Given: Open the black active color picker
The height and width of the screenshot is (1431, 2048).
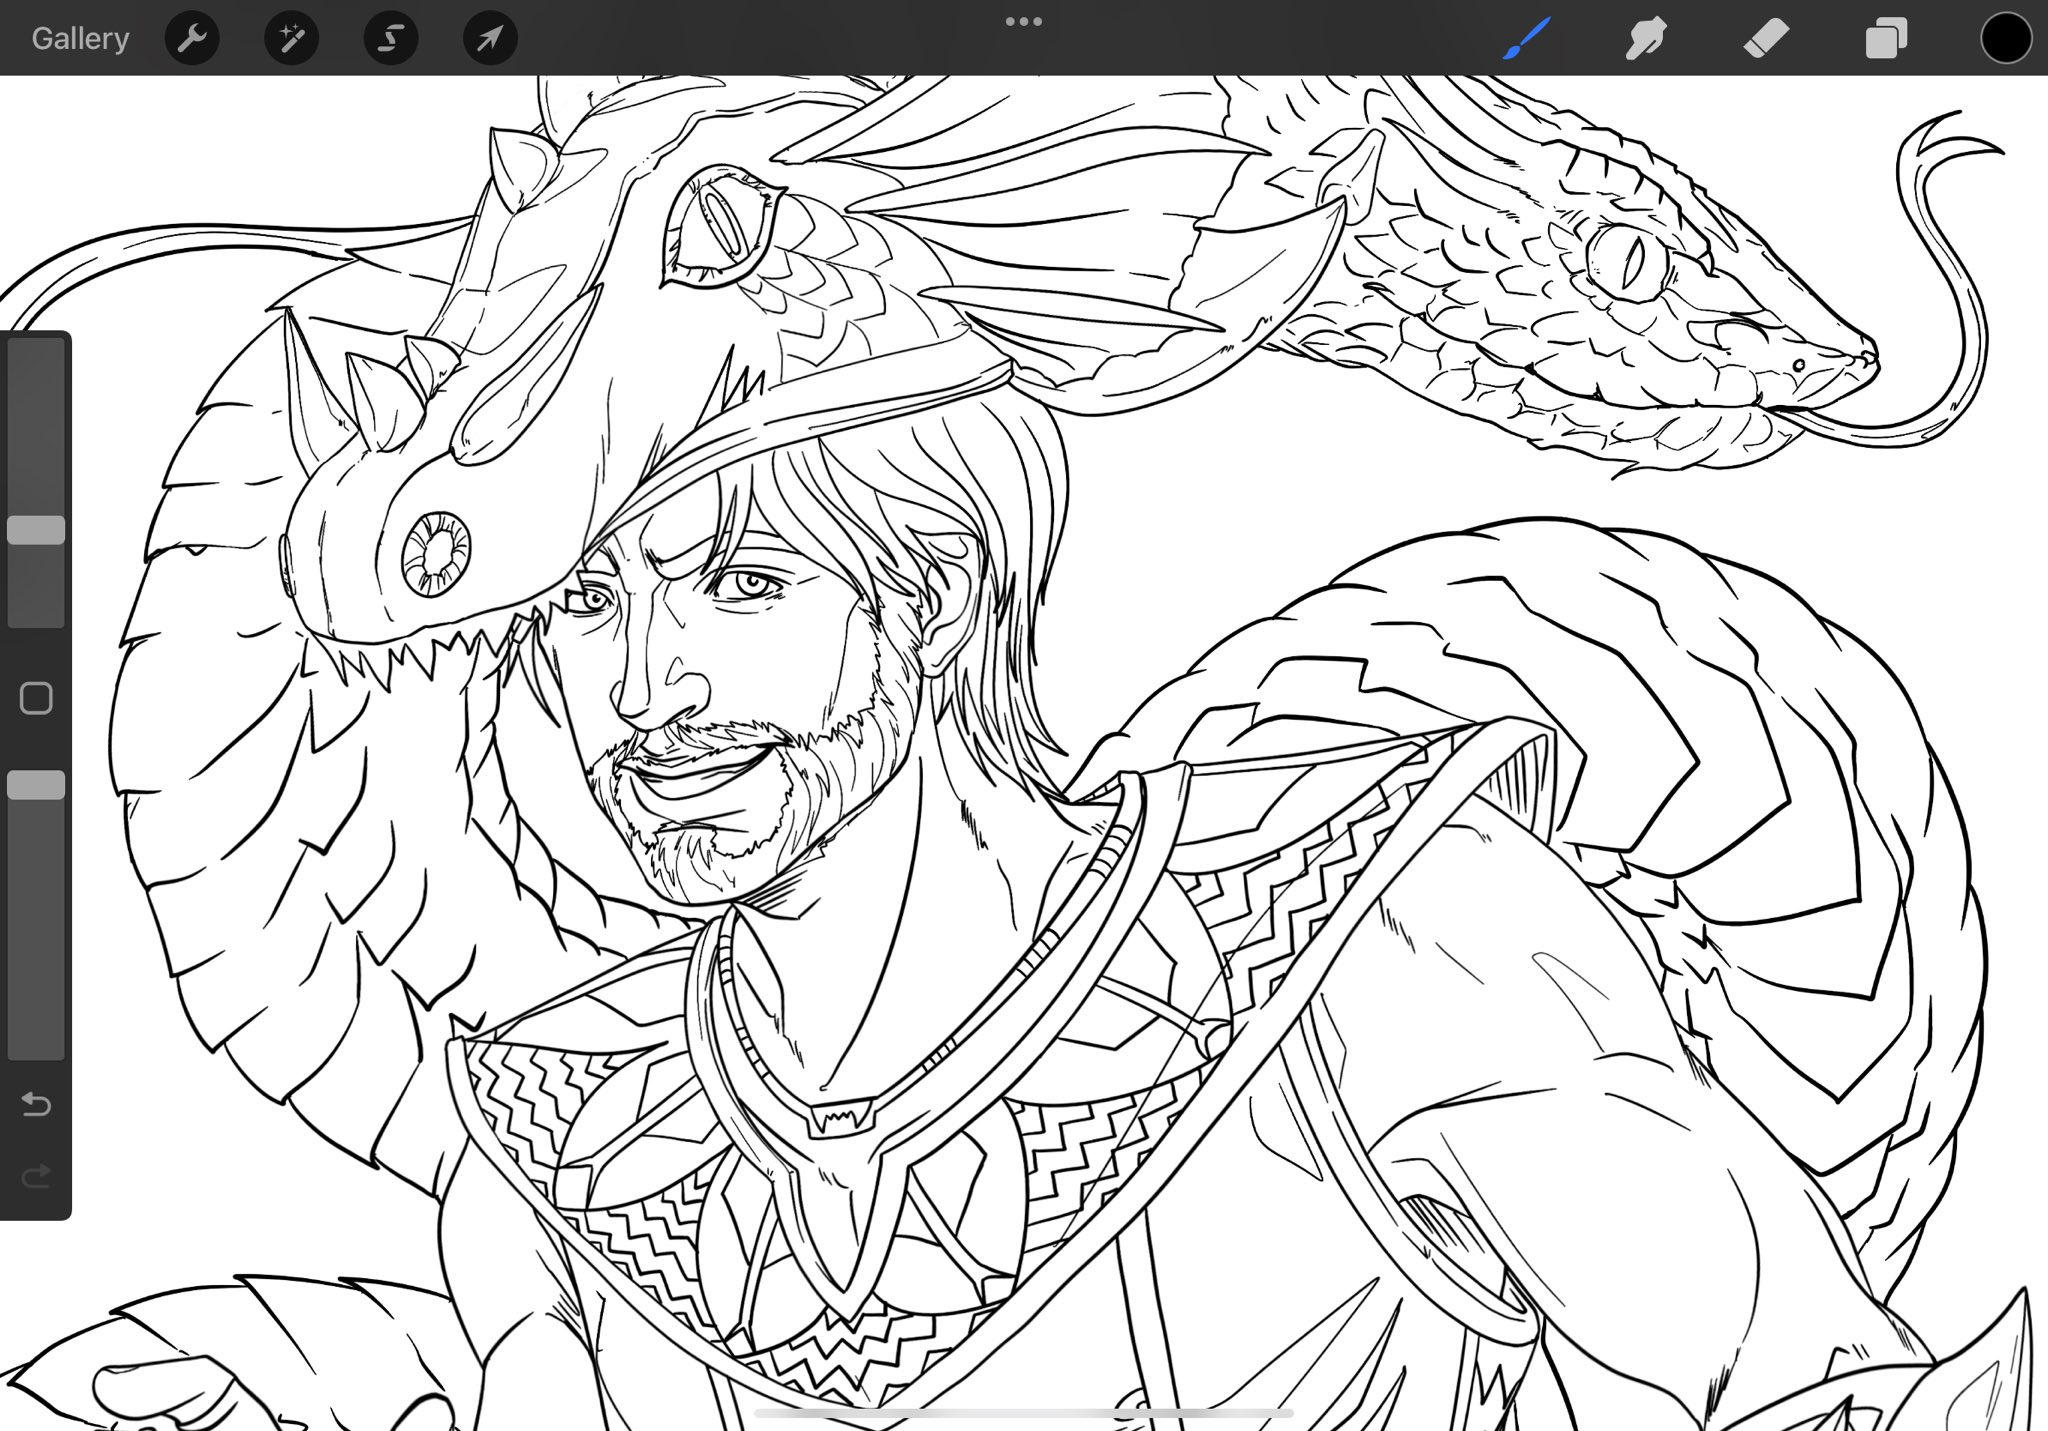Looking at the screenshot, I should 2005,39.
